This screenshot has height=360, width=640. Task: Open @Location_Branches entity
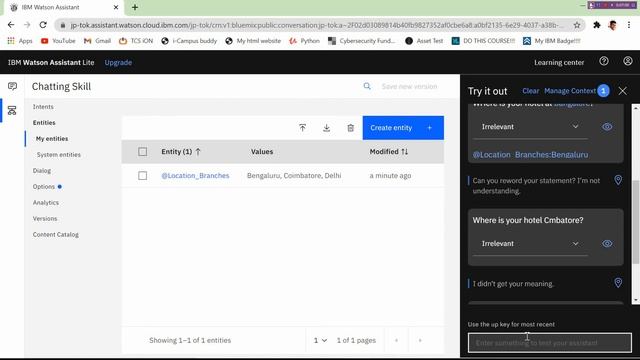tap(195, 176)
